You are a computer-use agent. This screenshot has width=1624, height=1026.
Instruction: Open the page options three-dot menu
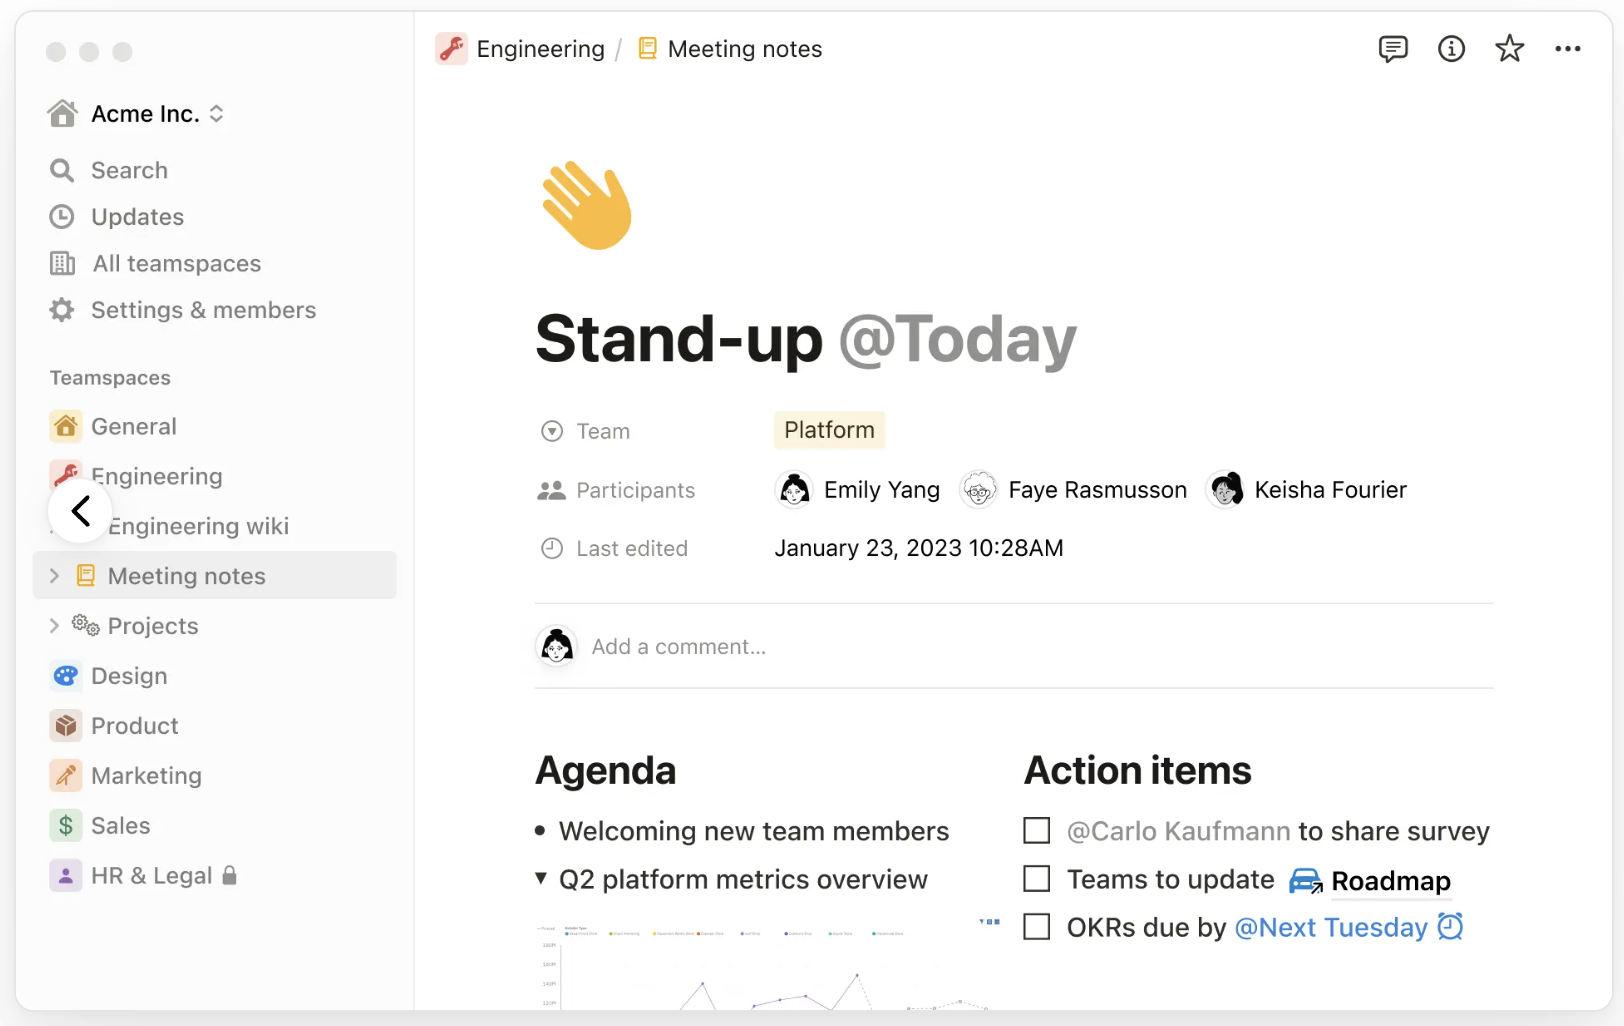(x=1567, y=48)
